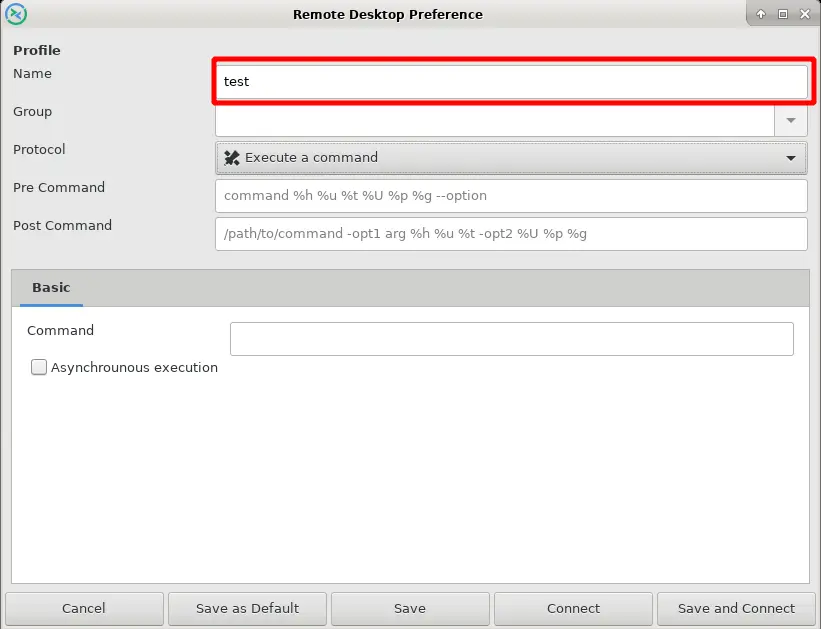
Task: Focus the Name field containing test
Action: pos(510,82)
